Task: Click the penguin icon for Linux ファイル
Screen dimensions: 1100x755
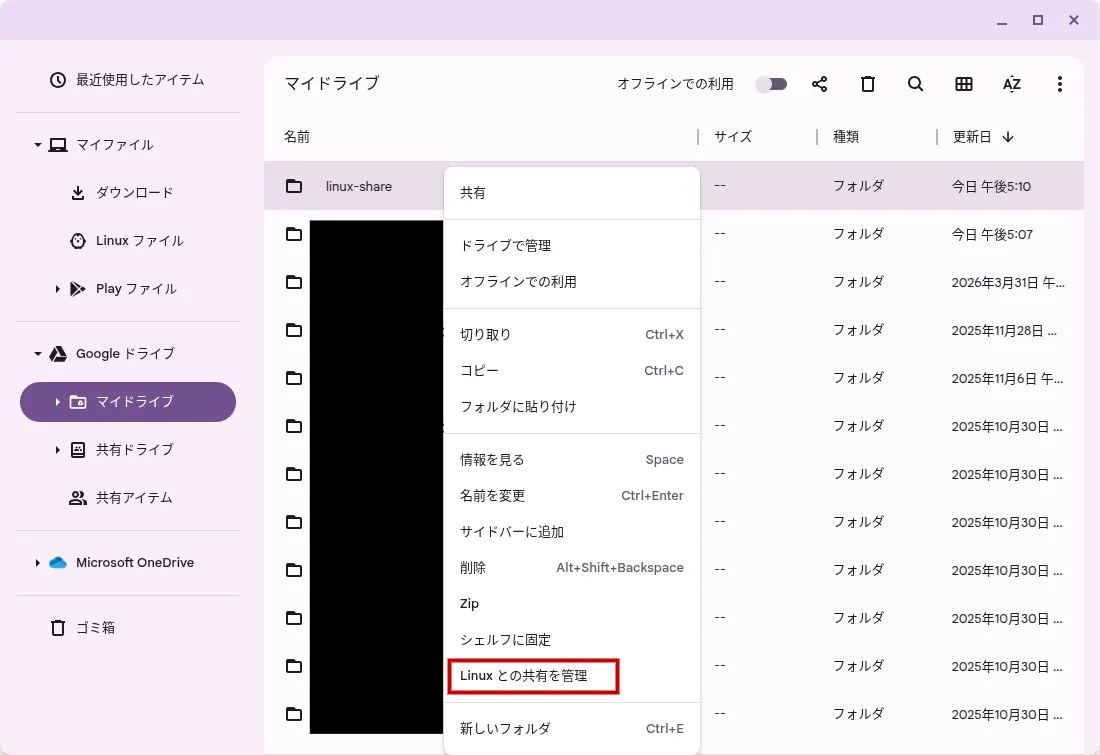Action: point(78,241)
